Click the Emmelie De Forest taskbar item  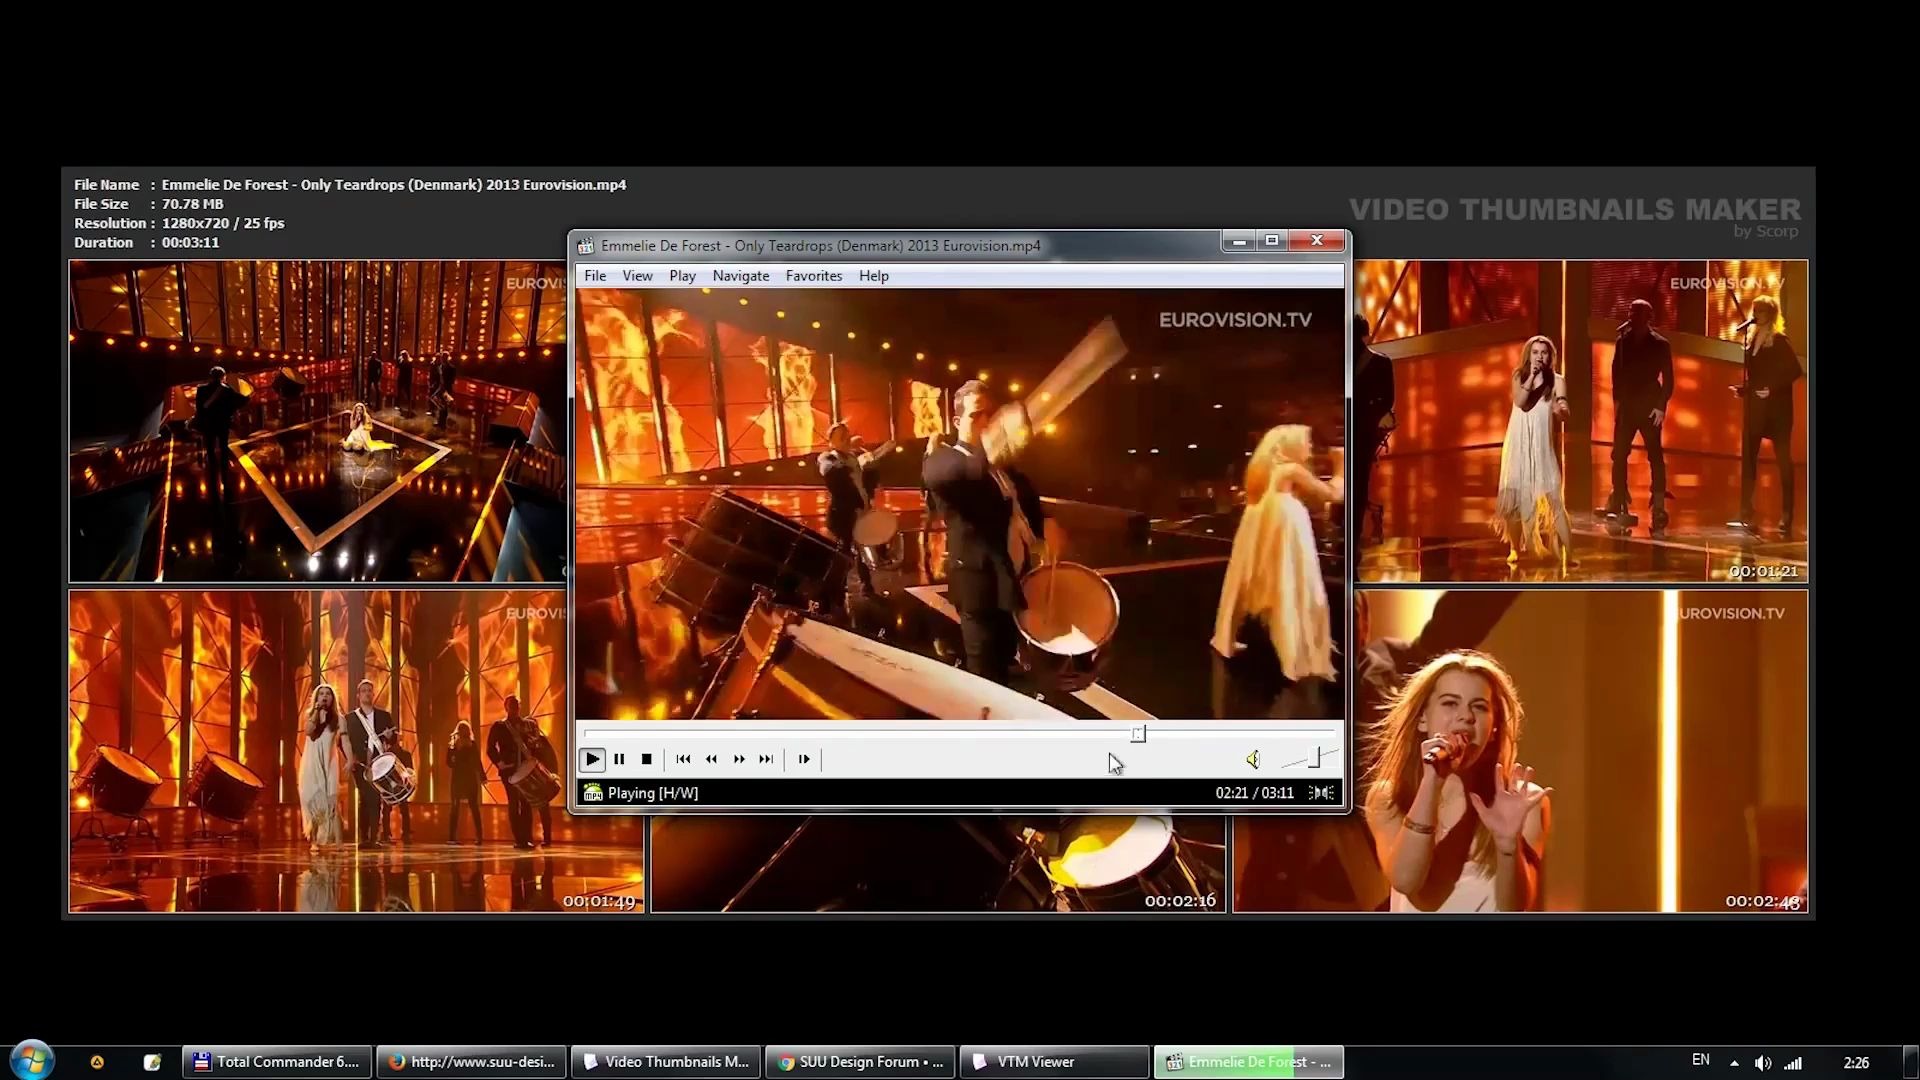(1248, 1062)
